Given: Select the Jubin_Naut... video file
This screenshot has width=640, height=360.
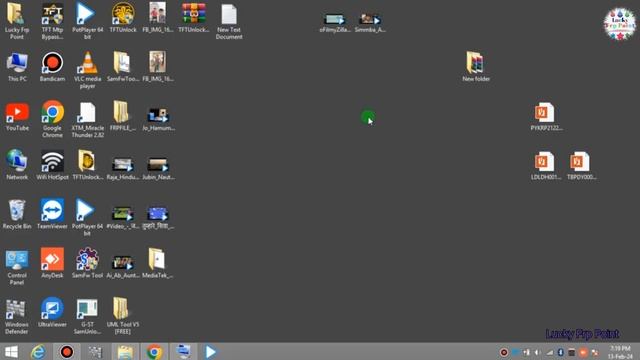Looking at the screenshot, I should [x=158, y=168].
